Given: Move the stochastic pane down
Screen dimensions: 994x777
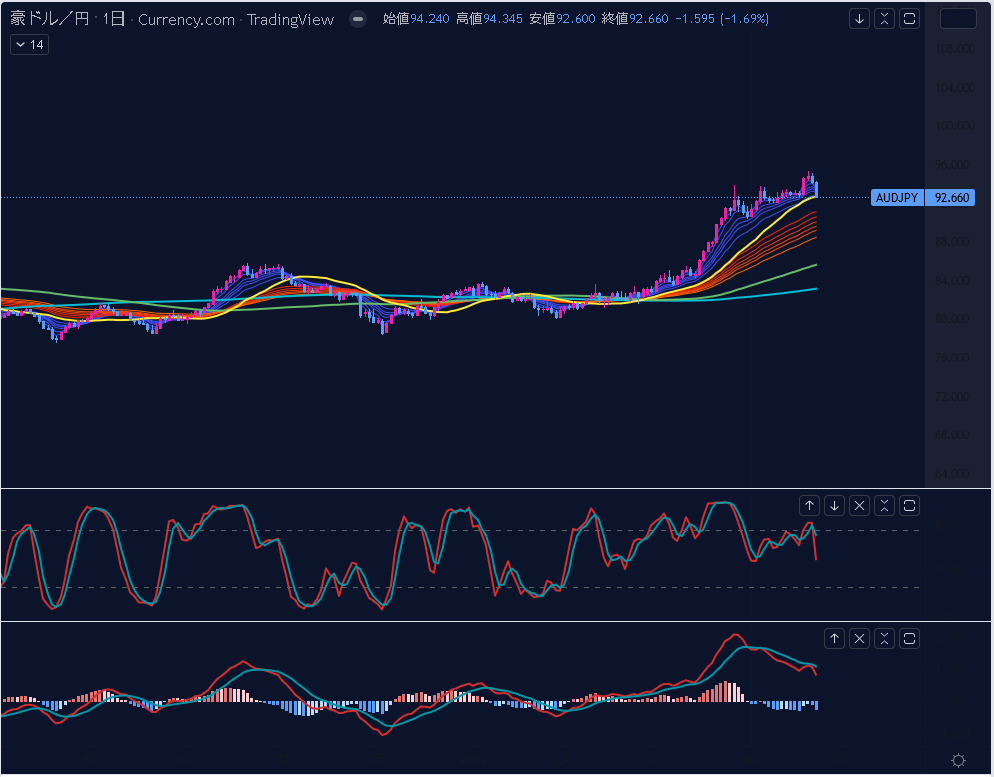Looking at the screenshot, I should (x=834, y=506).
